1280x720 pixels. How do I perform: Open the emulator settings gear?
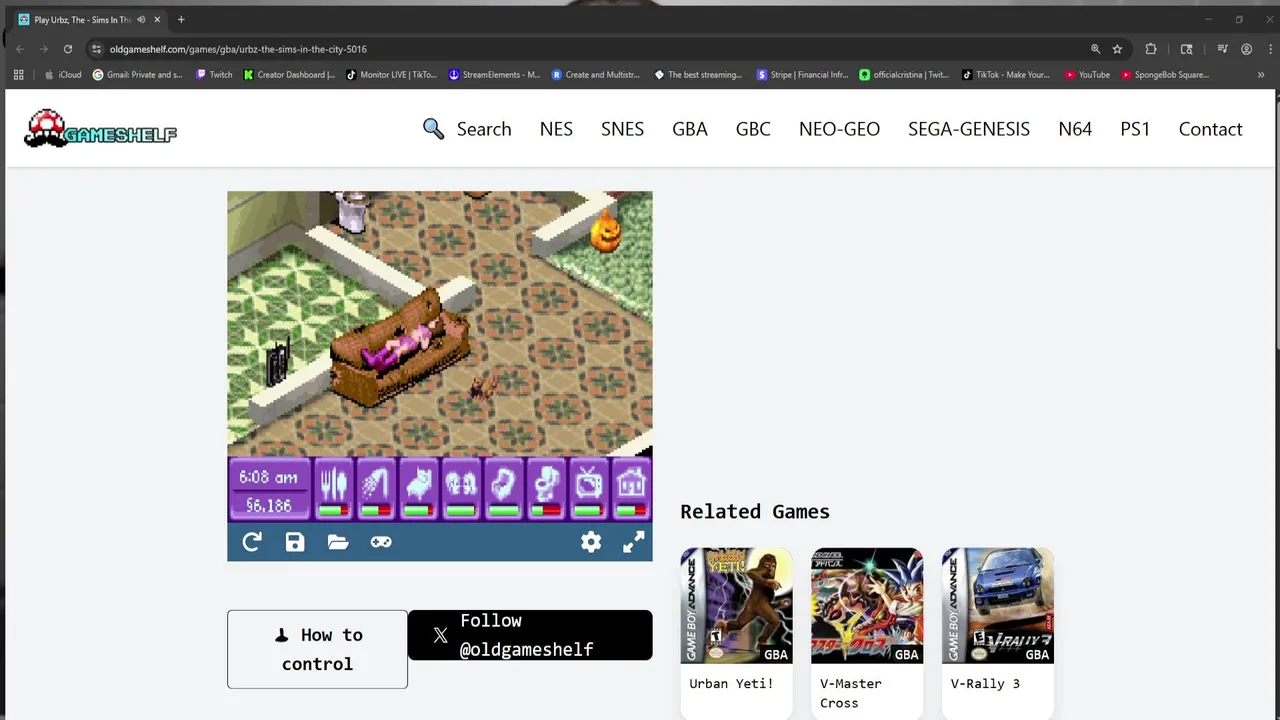[x=591, y=542]
